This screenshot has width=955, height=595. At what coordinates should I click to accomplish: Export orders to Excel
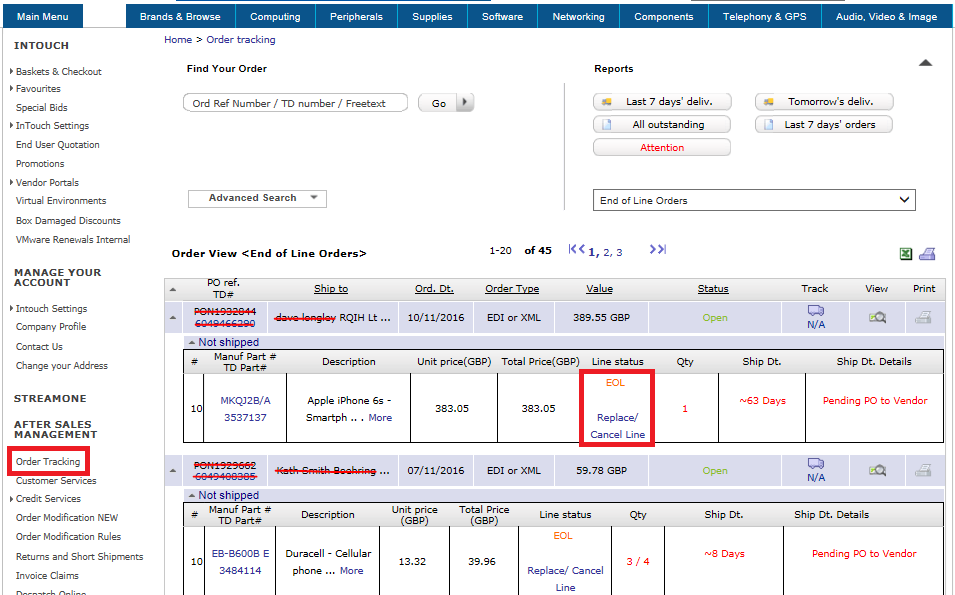905,254
